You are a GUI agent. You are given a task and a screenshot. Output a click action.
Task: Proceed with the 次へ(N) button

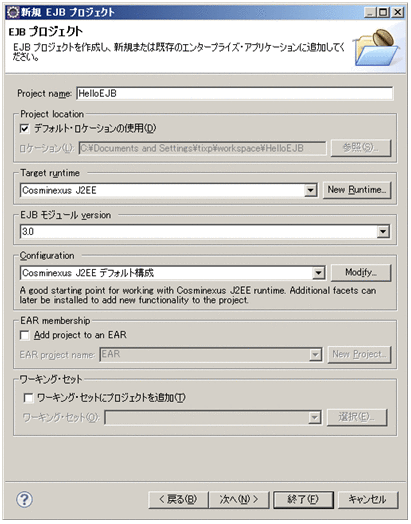[239, 500]
